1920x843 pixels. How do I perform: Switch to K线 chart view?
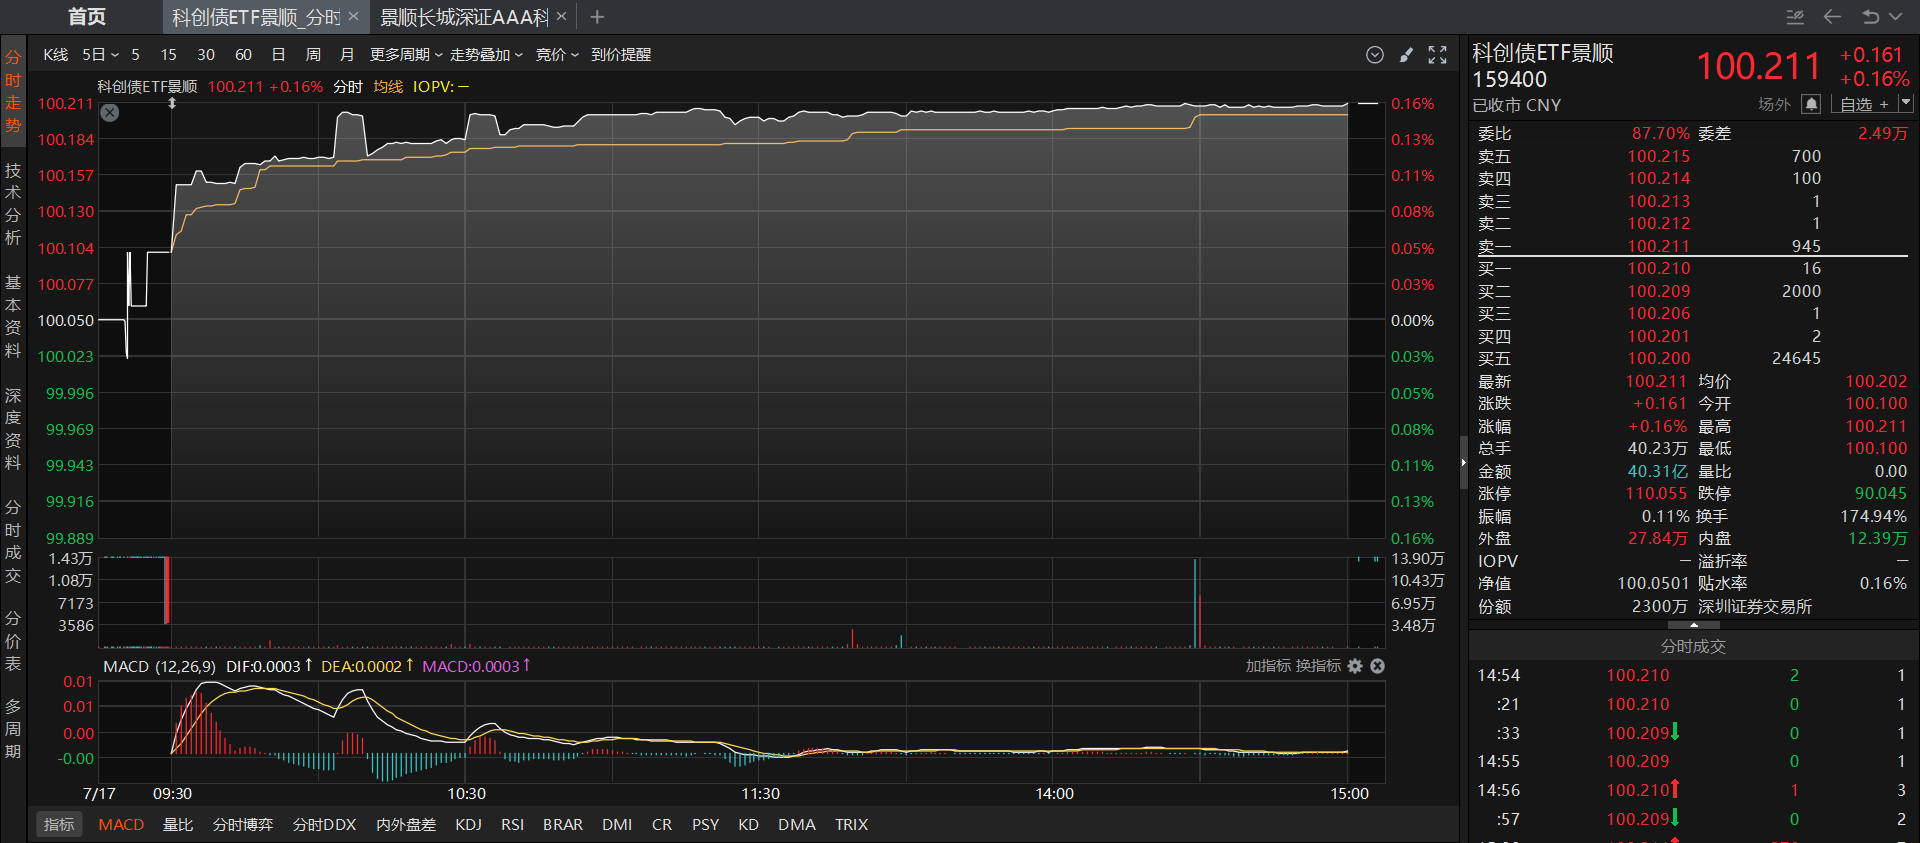point(55,55)
